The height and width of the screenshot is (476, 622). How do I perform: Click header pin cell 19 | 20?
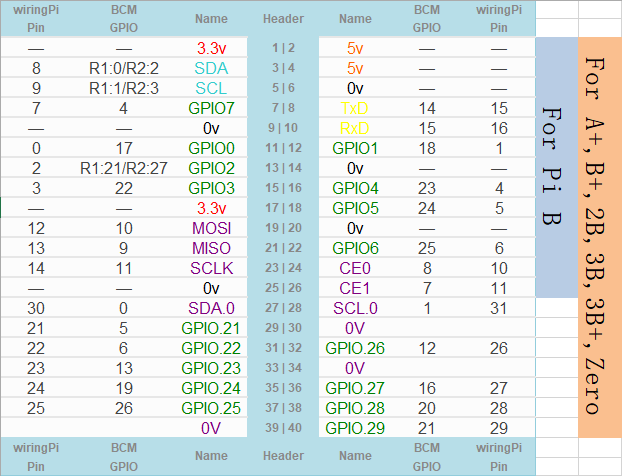pyautogui.click(x=283, y=228)
